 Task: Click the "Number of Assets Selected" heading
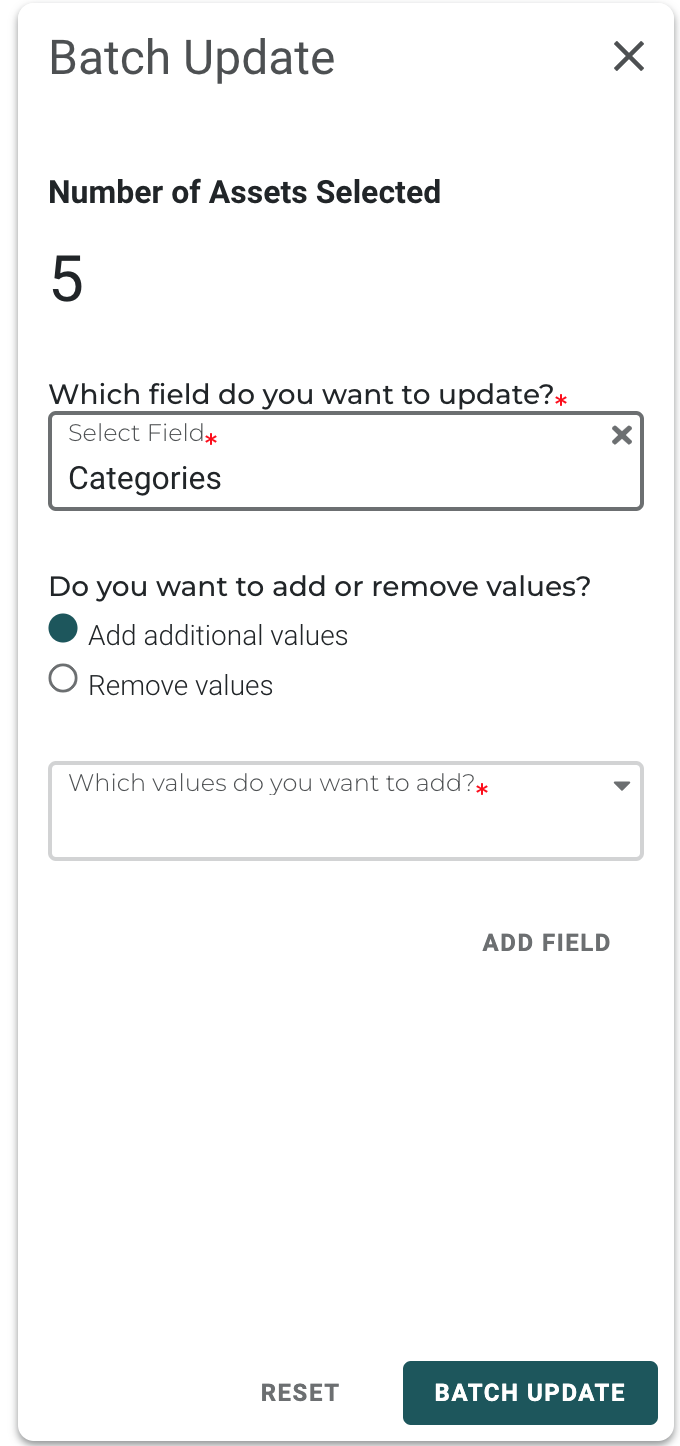245,192
